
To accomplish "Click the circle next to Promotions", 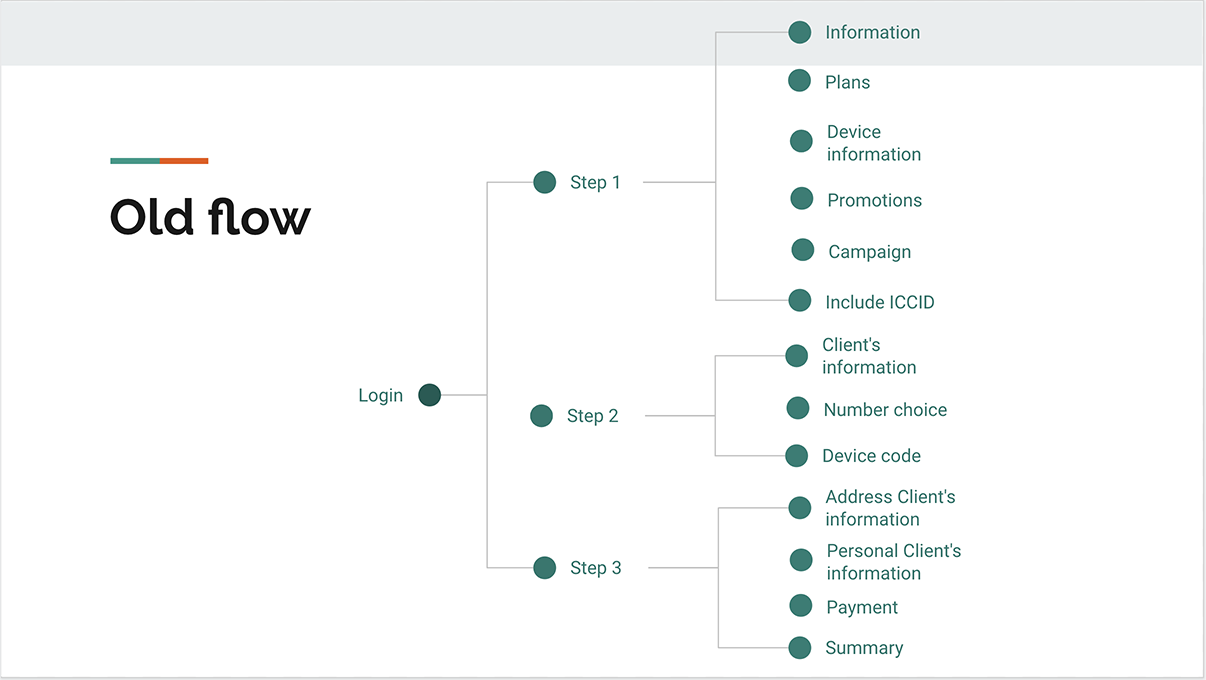I will point(802,199).
